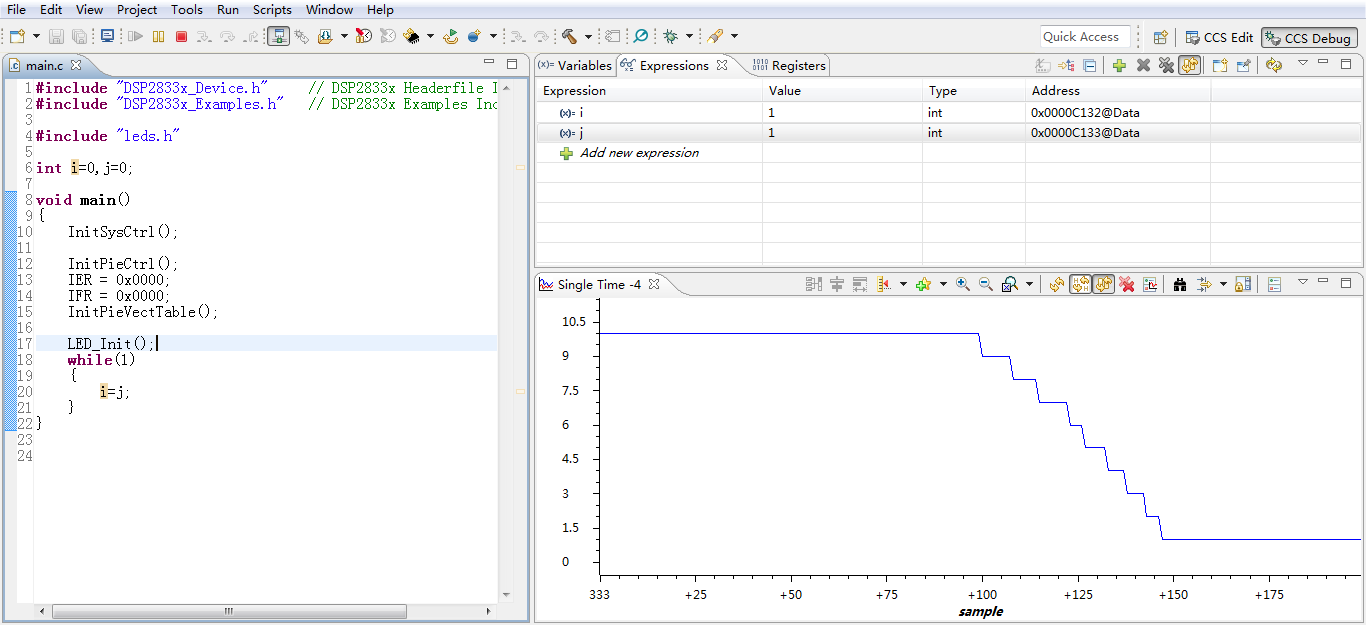Open the Scripts menu

[x=272, y=9]
